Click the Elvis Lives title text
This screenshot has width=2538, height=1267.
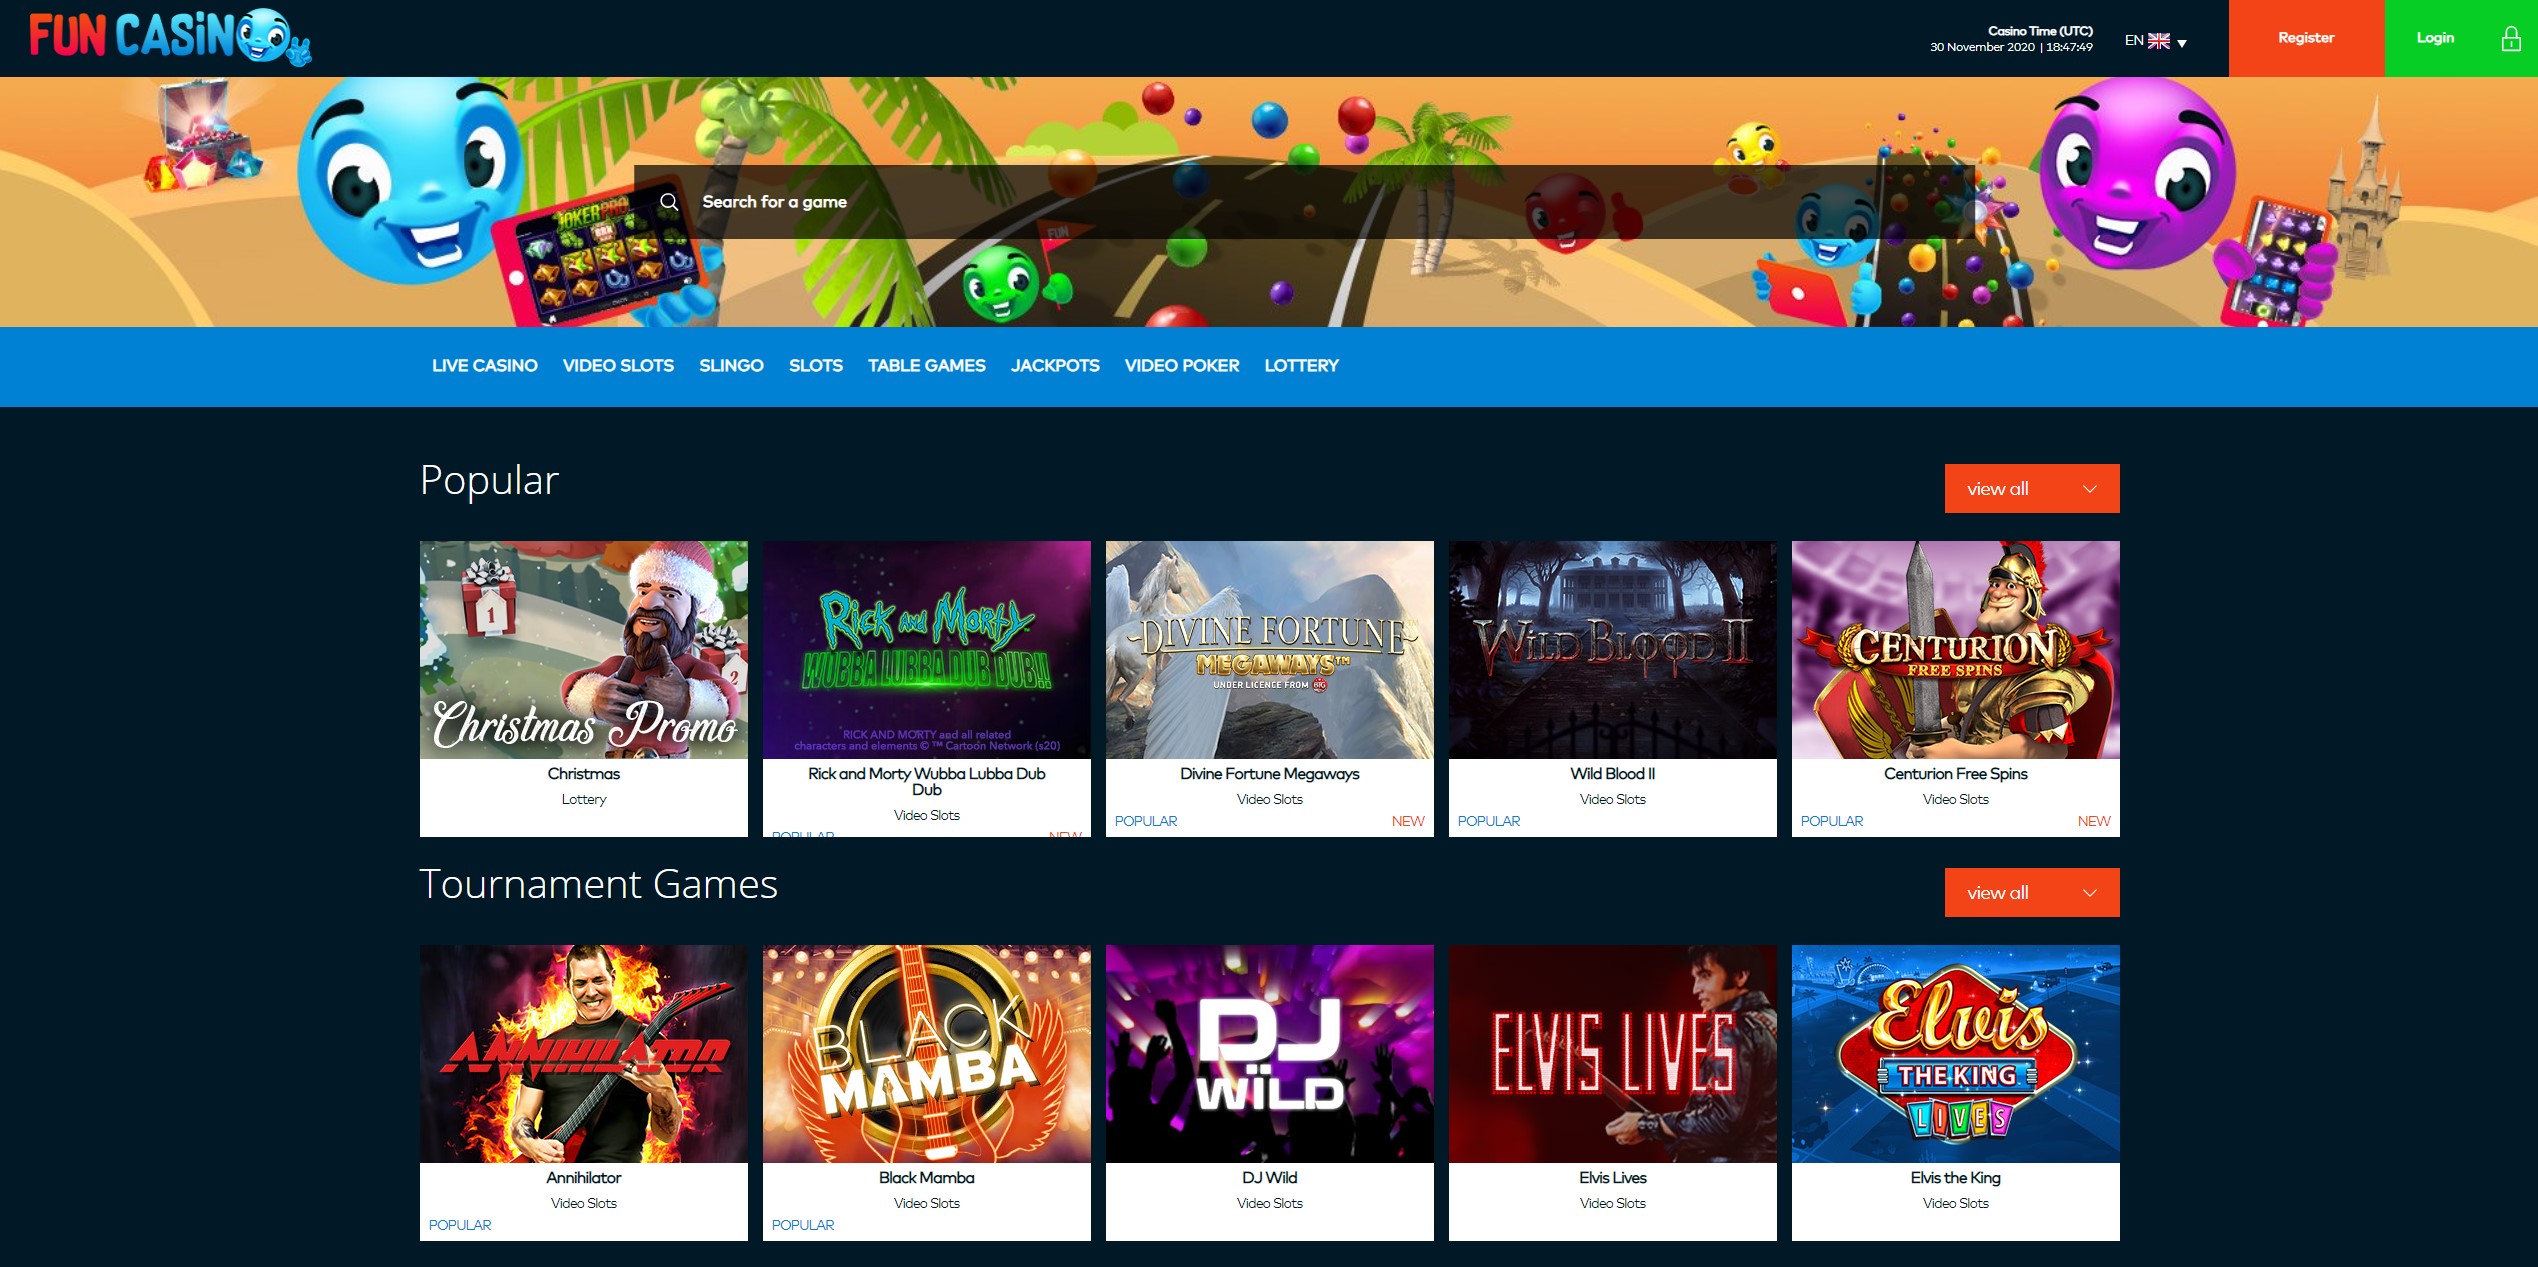coord(1613,1178)
